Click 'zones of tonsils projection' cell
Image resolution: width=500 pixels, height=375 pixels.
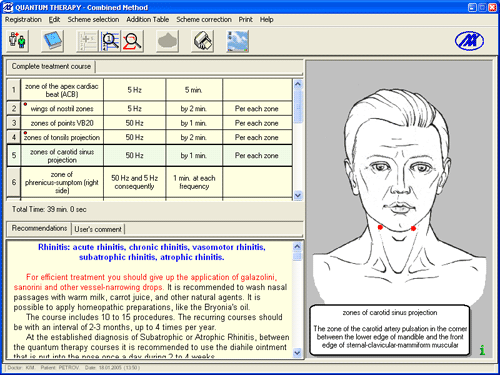(62, 137)
